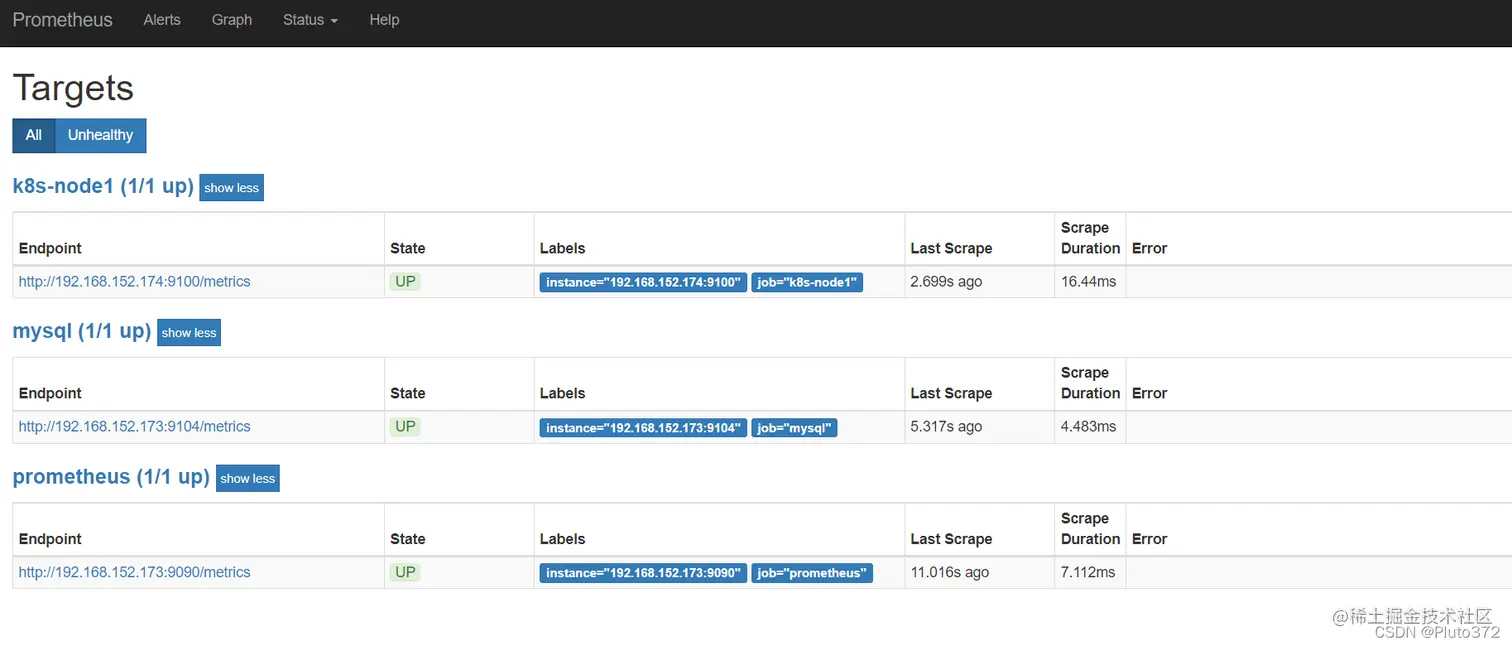Open the Prometheus brand home link
The width and height of the screenshot is (1512, 646).
(x=62, y=20)
